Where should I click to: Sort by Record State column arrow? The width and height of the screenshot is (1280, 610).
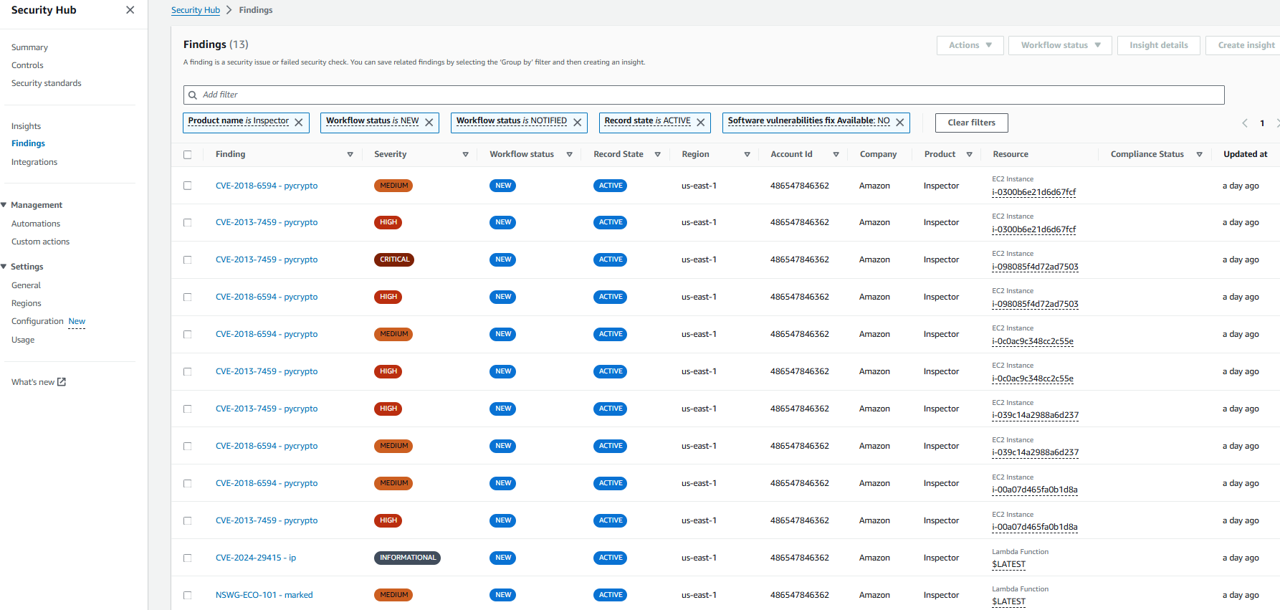657,155
